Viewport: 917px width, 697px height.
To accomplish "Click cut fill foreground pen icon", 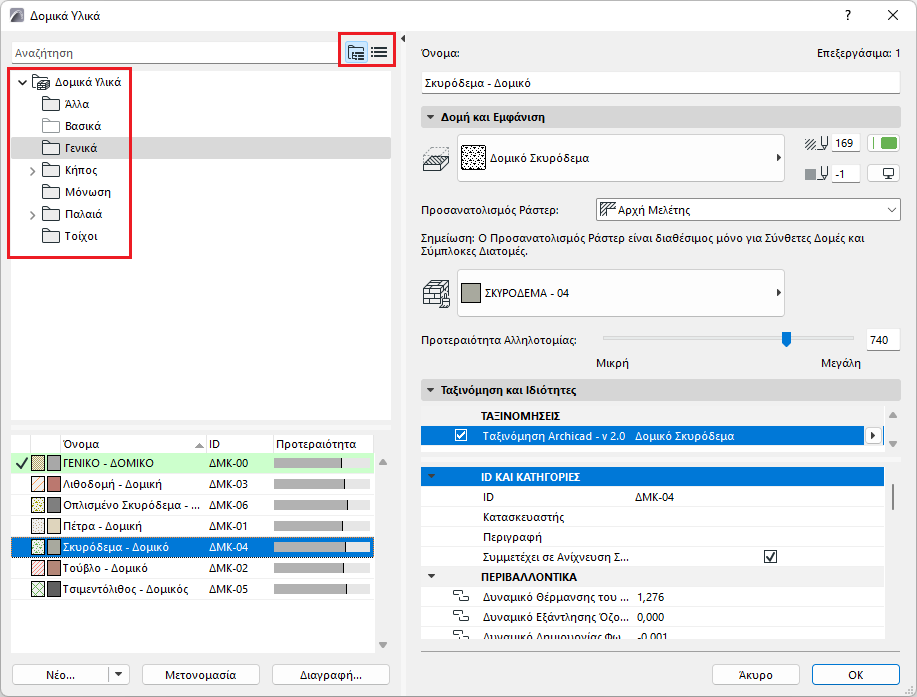I will [816, 143].
